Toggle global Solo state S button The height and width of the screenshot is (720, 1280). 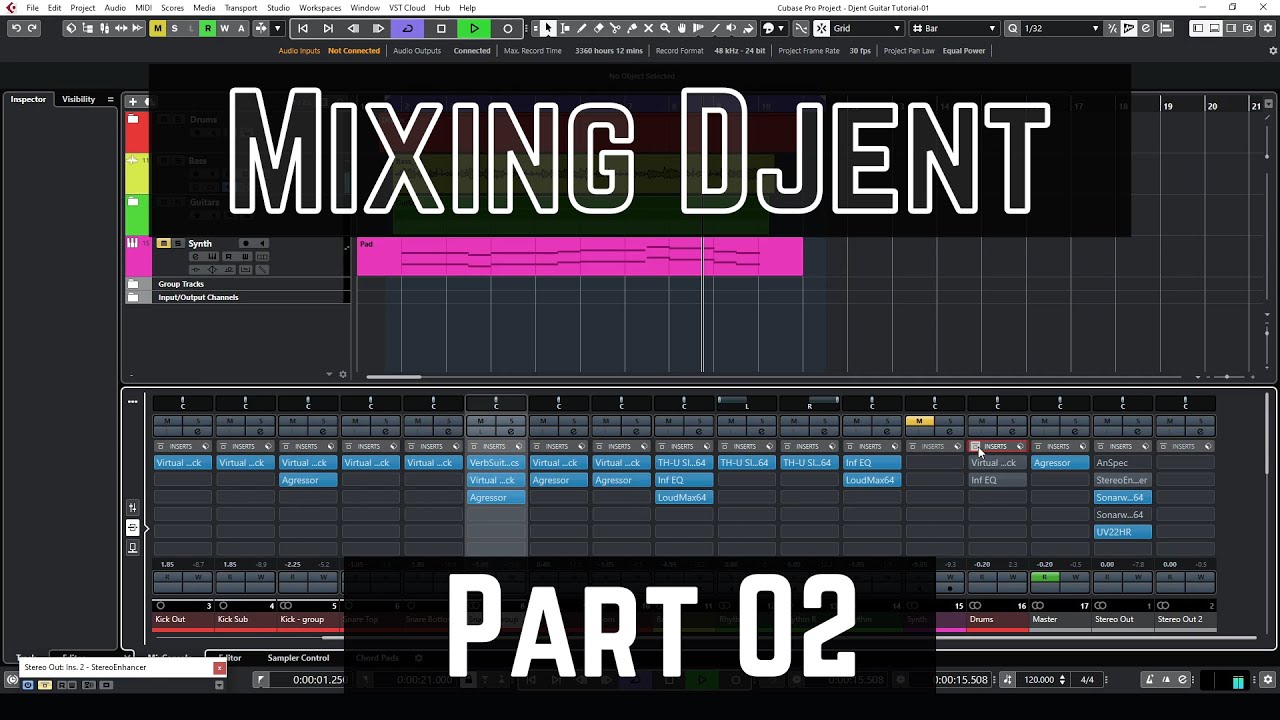(x=174, y=28)
